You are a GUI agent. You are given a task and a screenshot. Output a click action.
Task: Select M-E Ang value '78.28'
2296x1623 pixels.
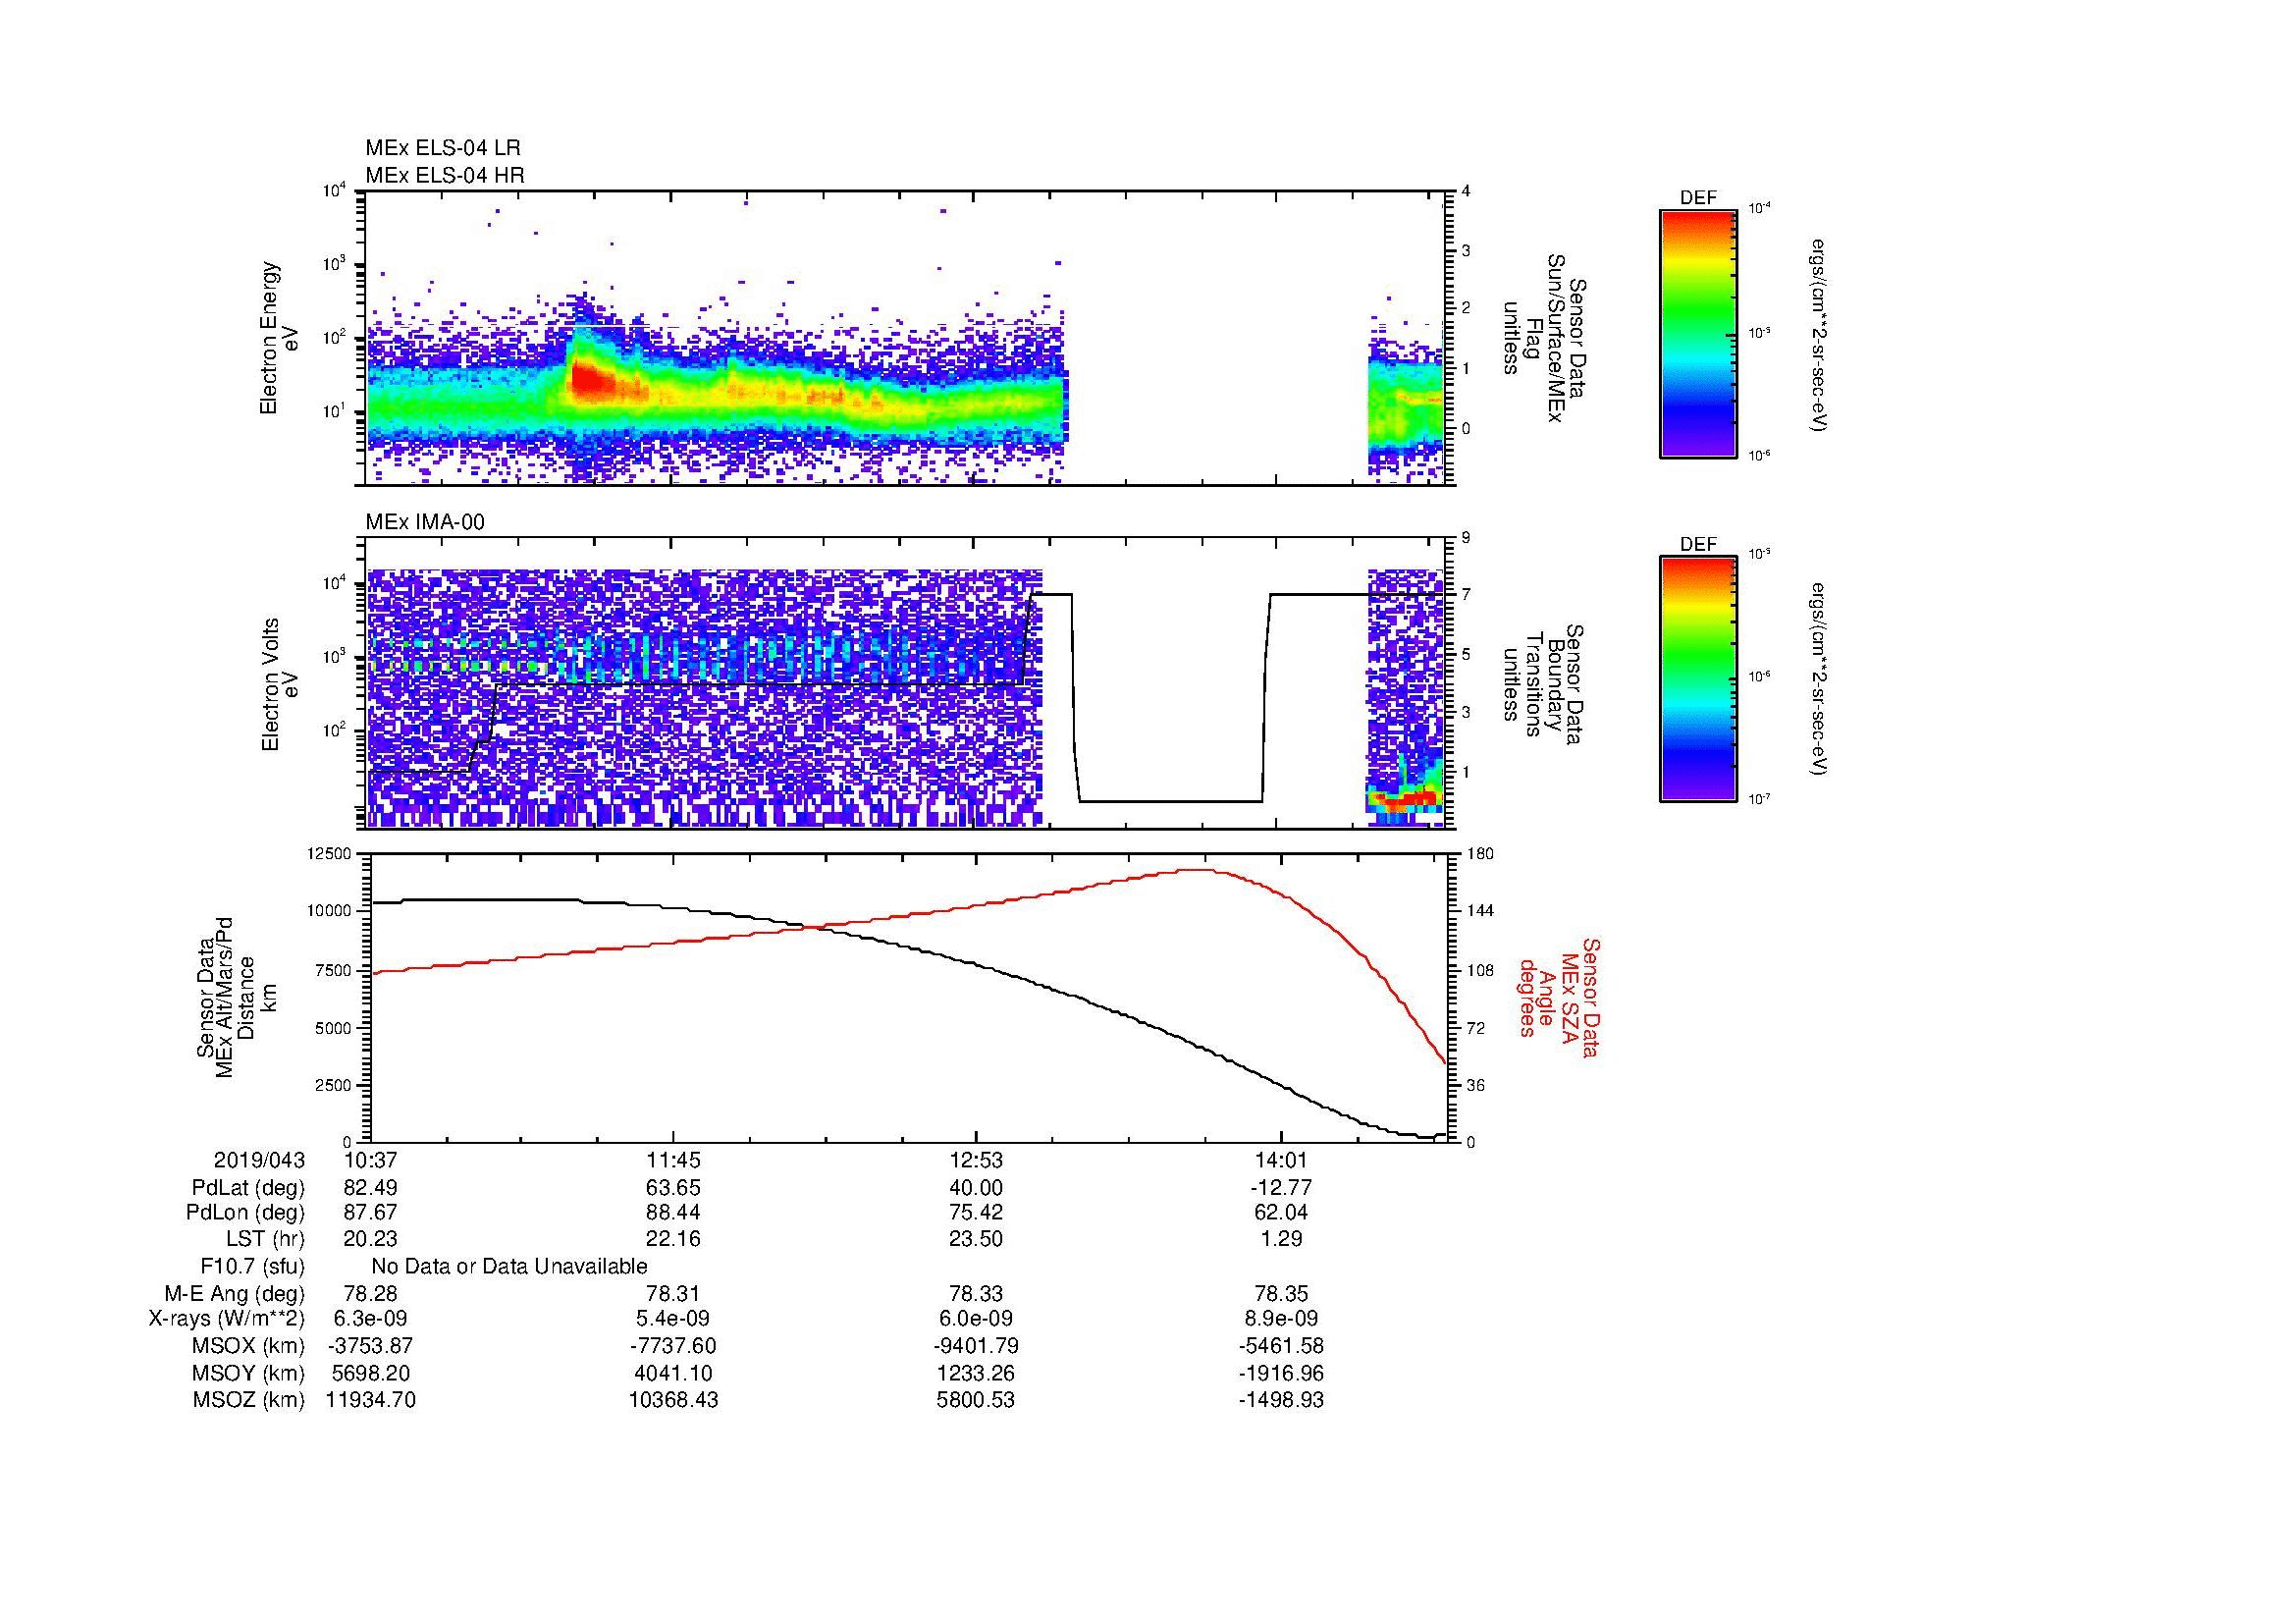[x=370, y=1294]
